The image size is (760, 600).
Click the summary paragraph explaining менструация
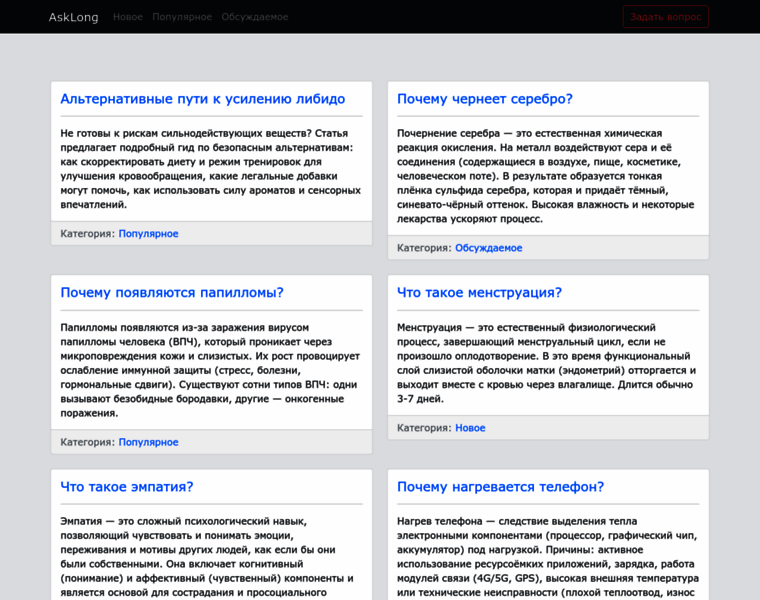[547, 363]
